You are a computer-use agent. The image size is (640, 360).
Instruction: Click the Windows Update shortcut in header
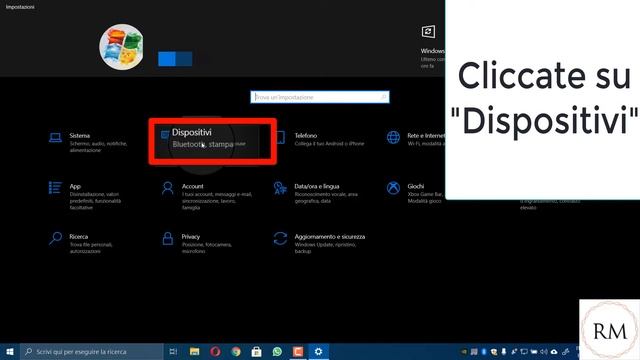432,47
